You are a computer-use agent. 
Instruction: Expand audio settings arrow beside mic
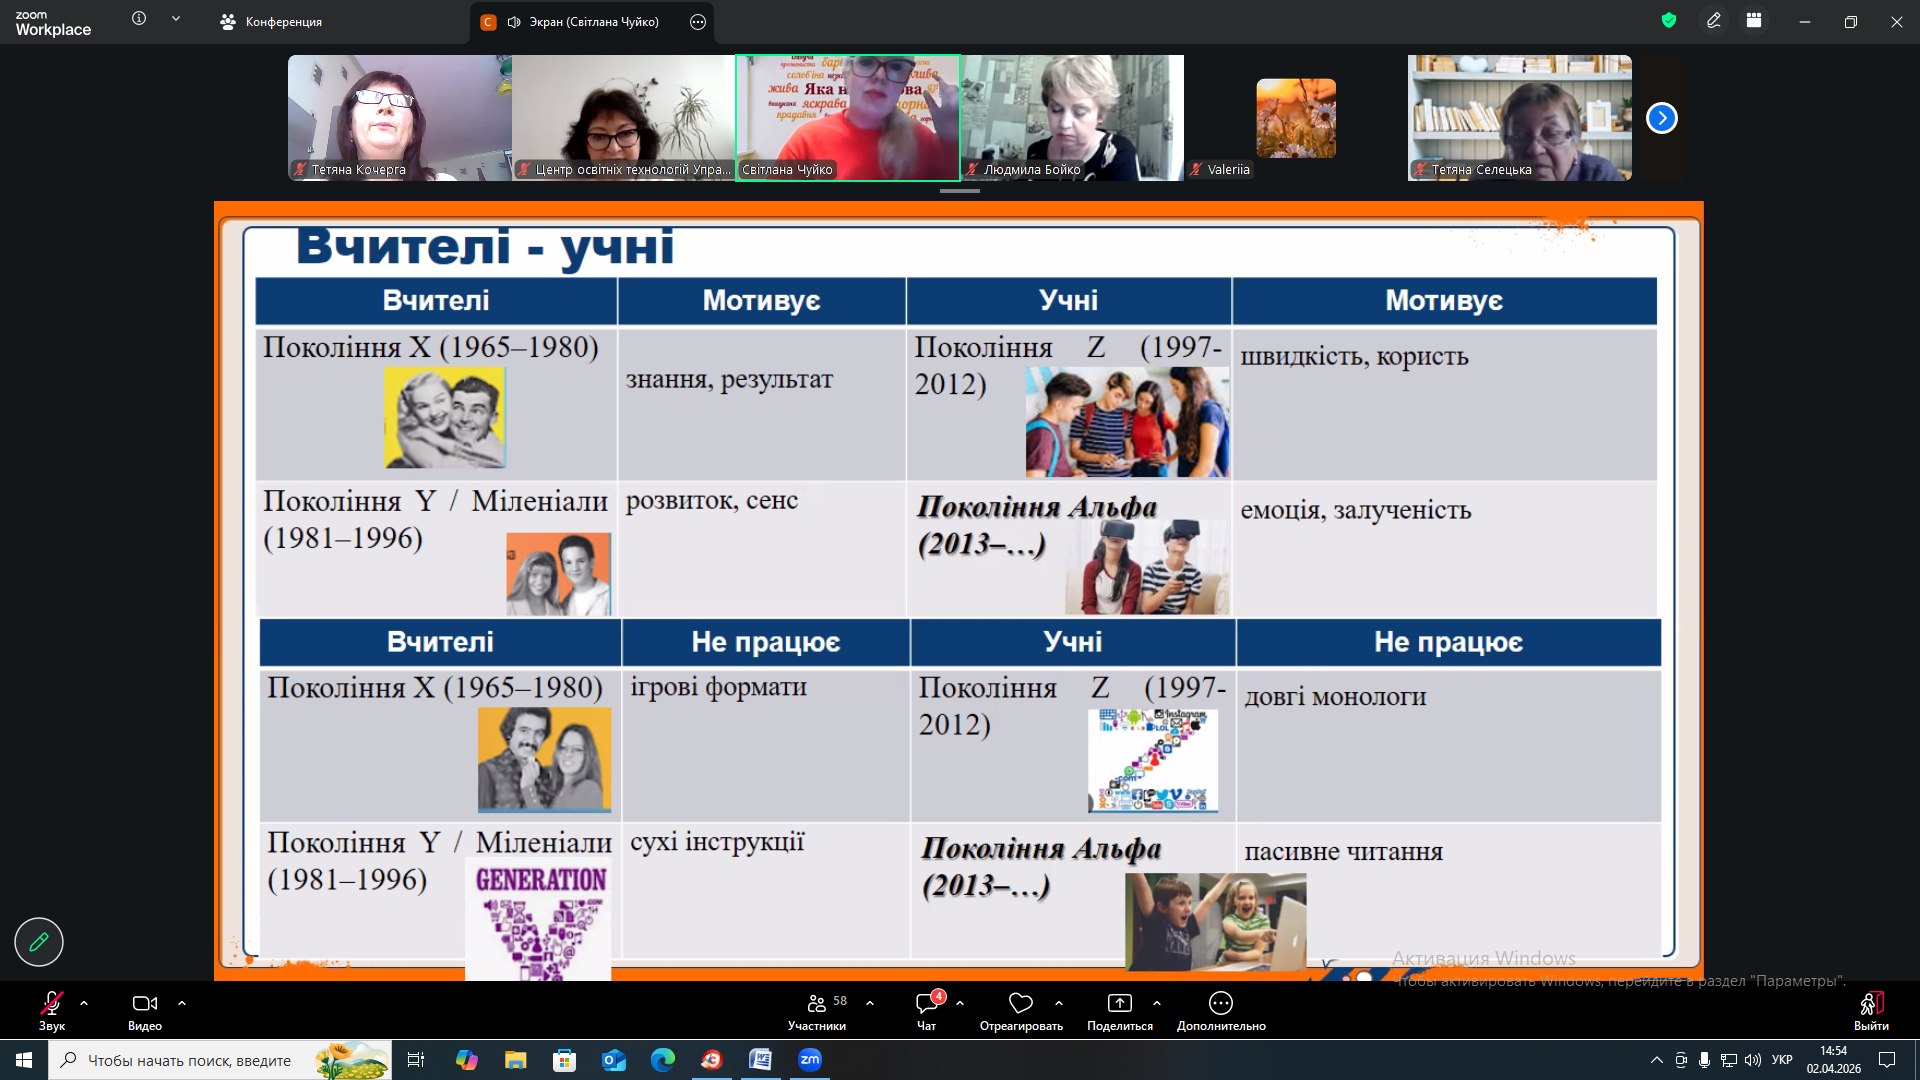84,1002
